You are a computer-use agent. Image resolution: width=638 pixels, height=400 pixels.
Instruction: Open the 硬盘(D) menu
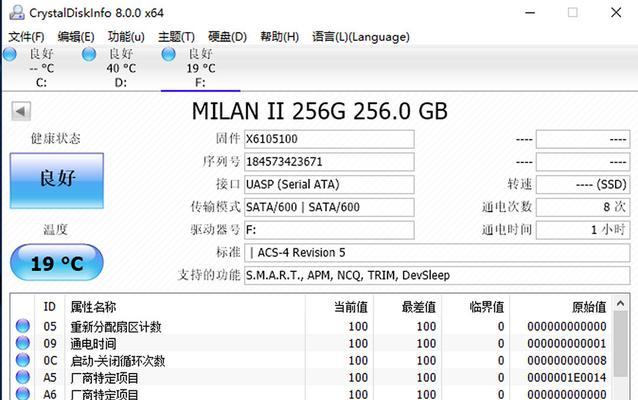coord(227,37)
